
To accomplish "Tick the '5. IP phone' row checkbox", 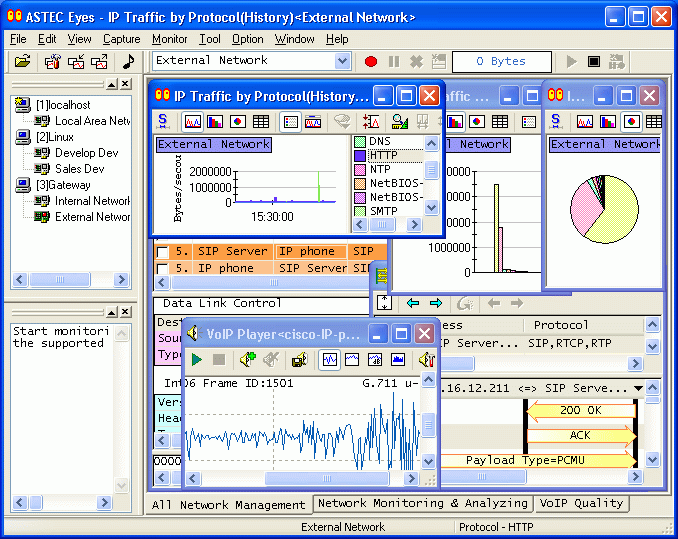I will pyautogui.click(x=163, y=268).
